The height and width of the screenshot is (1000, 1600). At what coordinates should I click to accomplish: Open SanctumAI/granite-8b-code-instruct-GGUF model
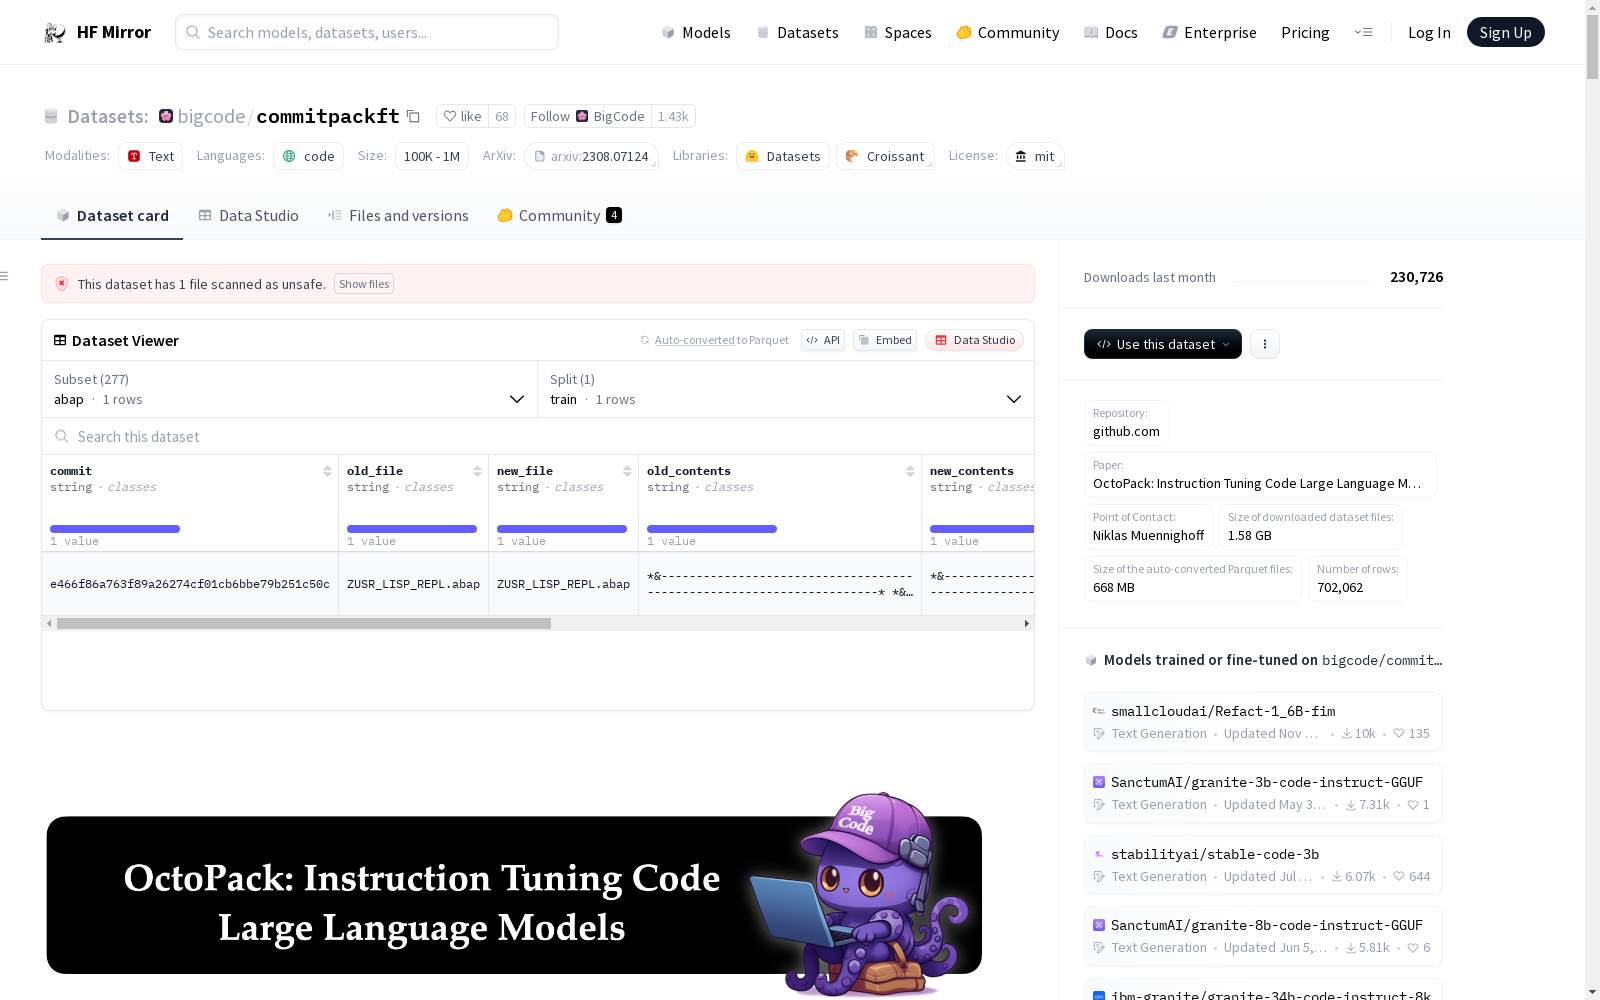point(1263,936)
